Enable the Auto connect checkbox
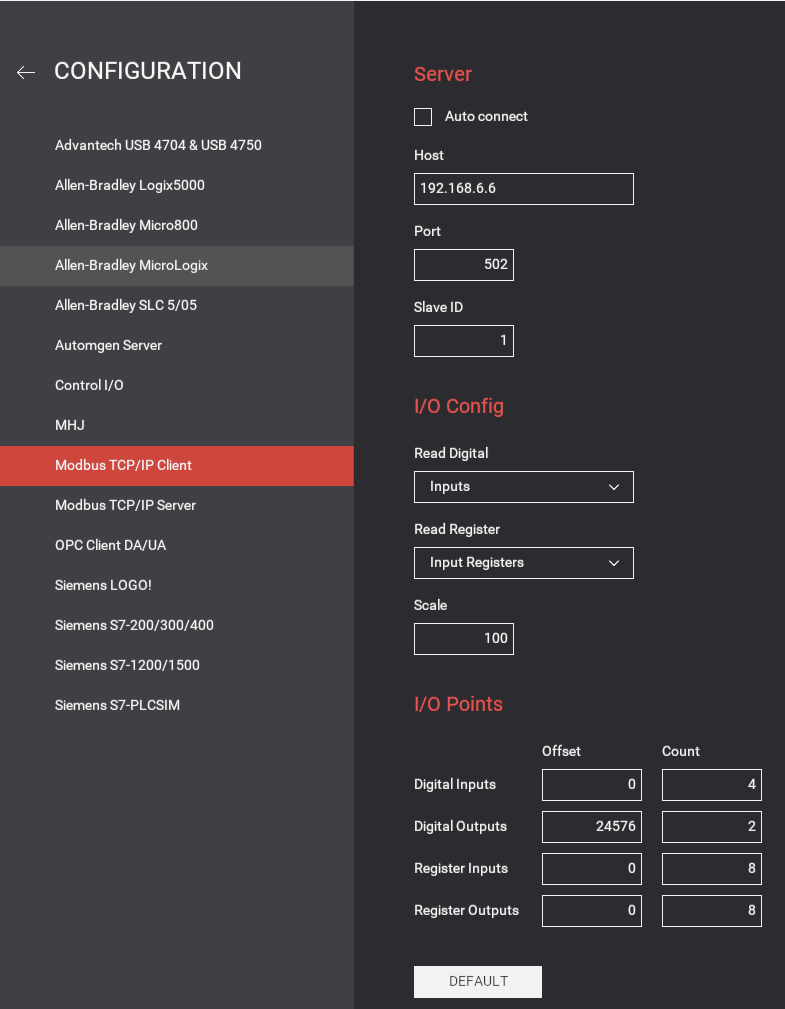The width and height of the screenshot is (785, 1009). (423, 117)
